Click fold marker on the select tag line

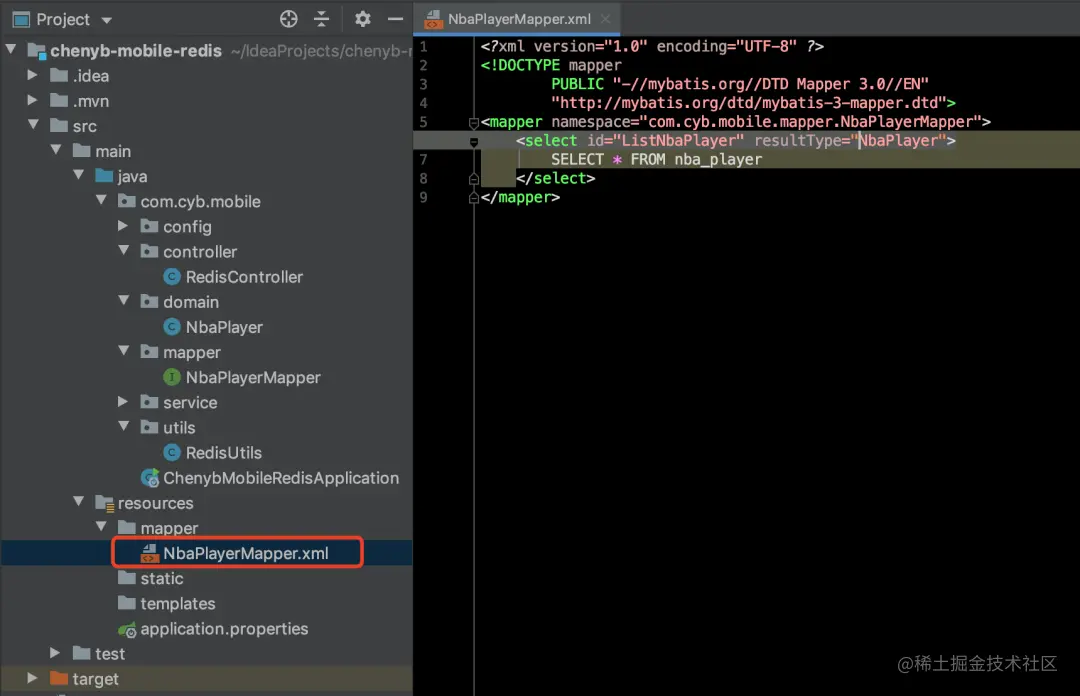(473, 142)
